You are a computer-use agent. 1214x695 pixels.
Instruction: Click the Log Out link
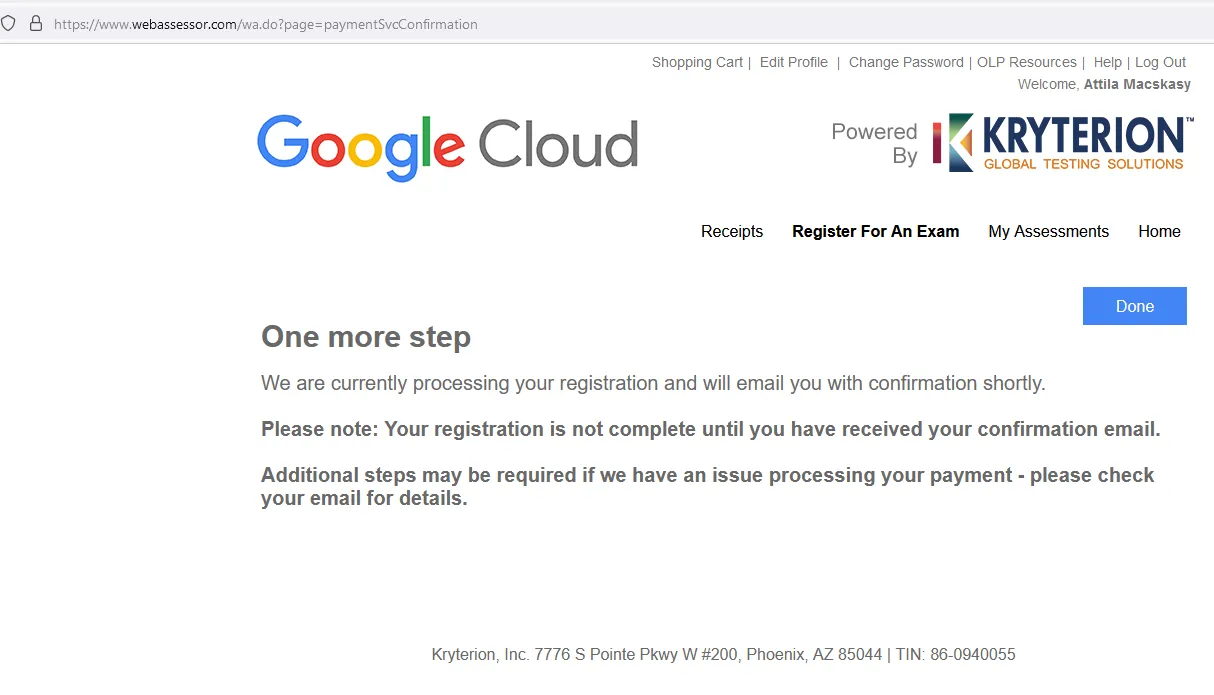[x=1161, y=62]
